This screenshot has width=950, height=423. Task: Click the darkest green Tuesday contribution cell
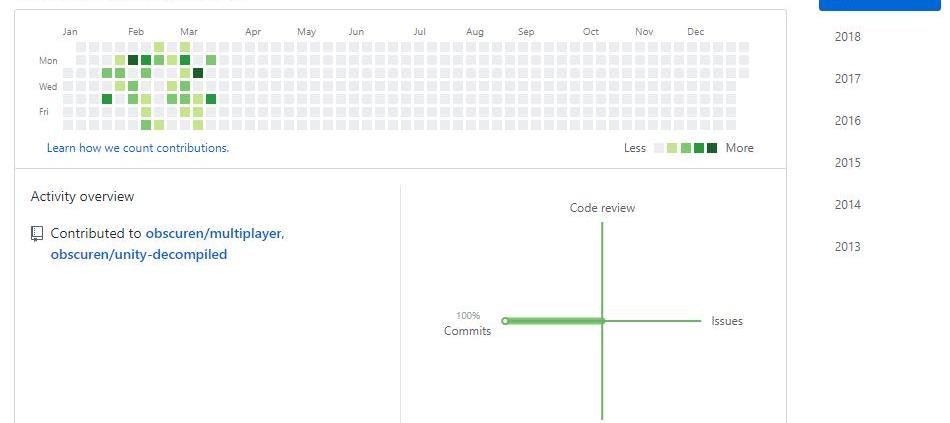pyautogui.click(x=198, y=73)
